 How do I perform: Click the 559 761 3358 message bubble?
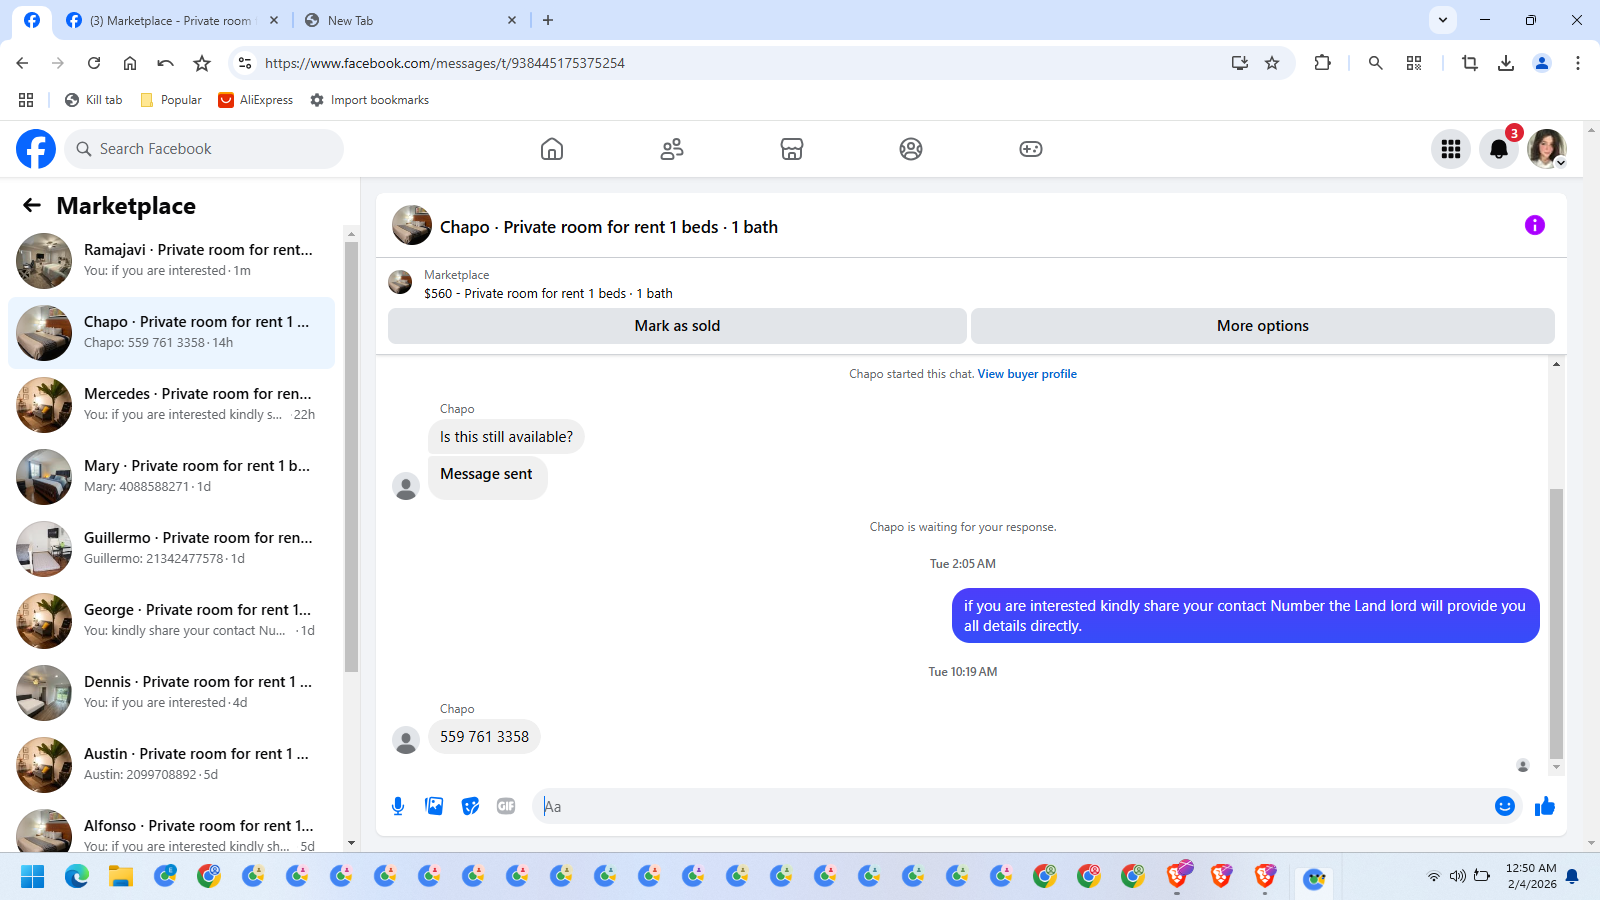(484, 737)
